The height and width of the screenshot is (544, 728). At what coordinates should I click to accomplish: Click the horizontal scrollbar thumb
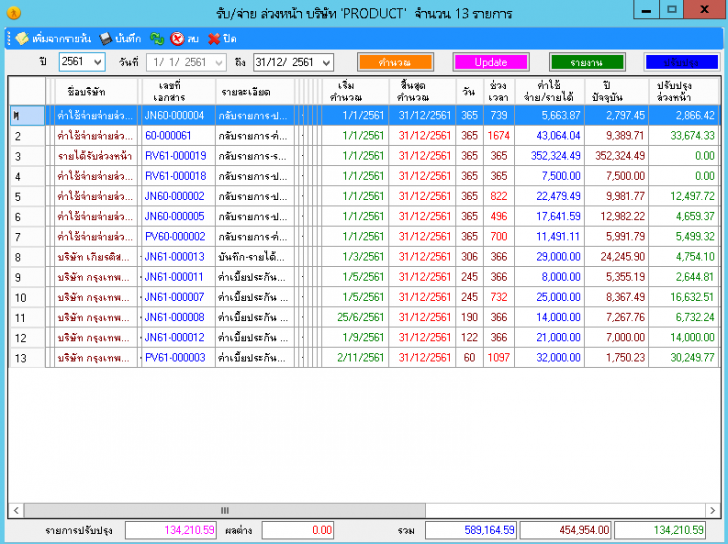coord(225,511)
